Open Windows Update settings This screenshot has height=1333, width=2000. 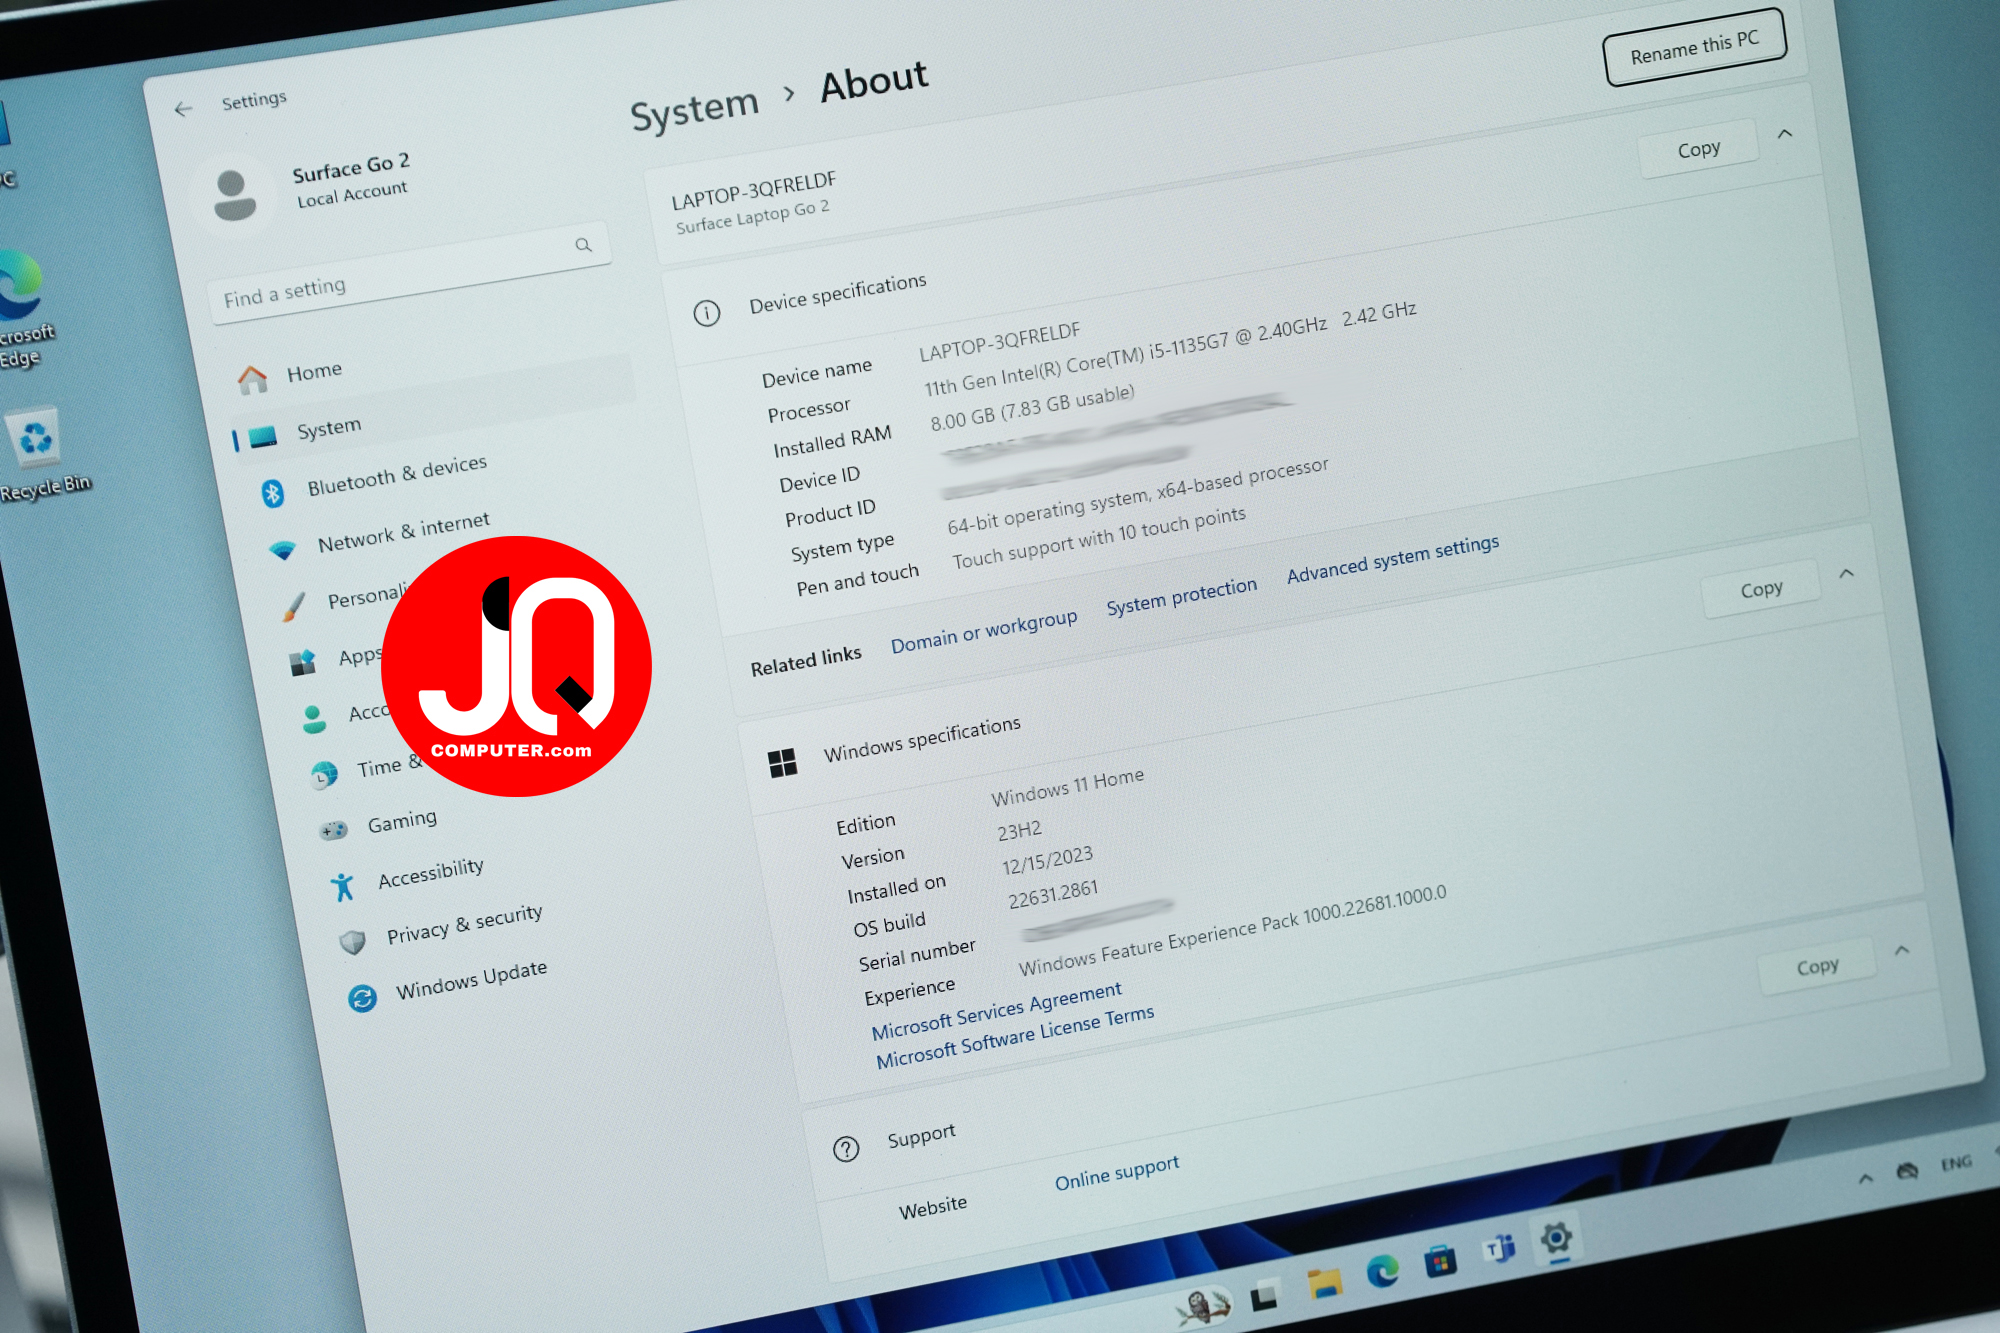(471, 979)
